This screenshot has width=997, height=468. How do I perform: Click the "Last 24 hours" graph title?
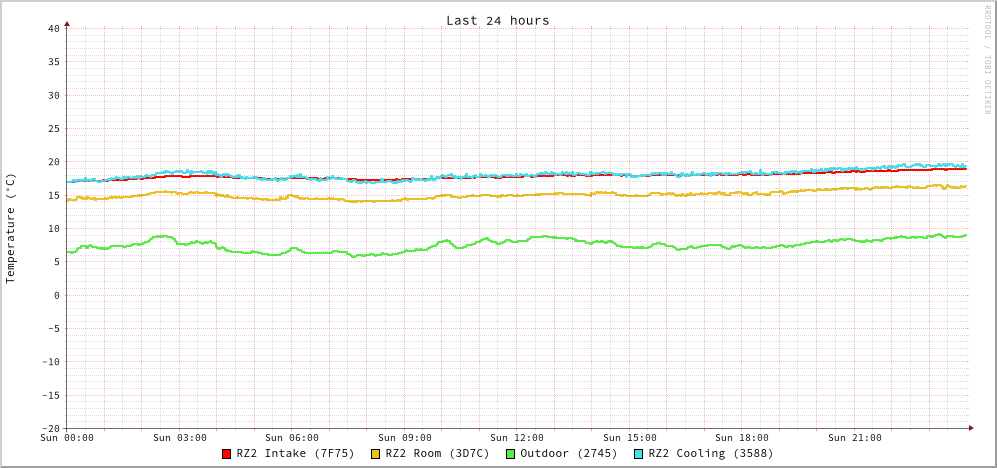(497, 20)
